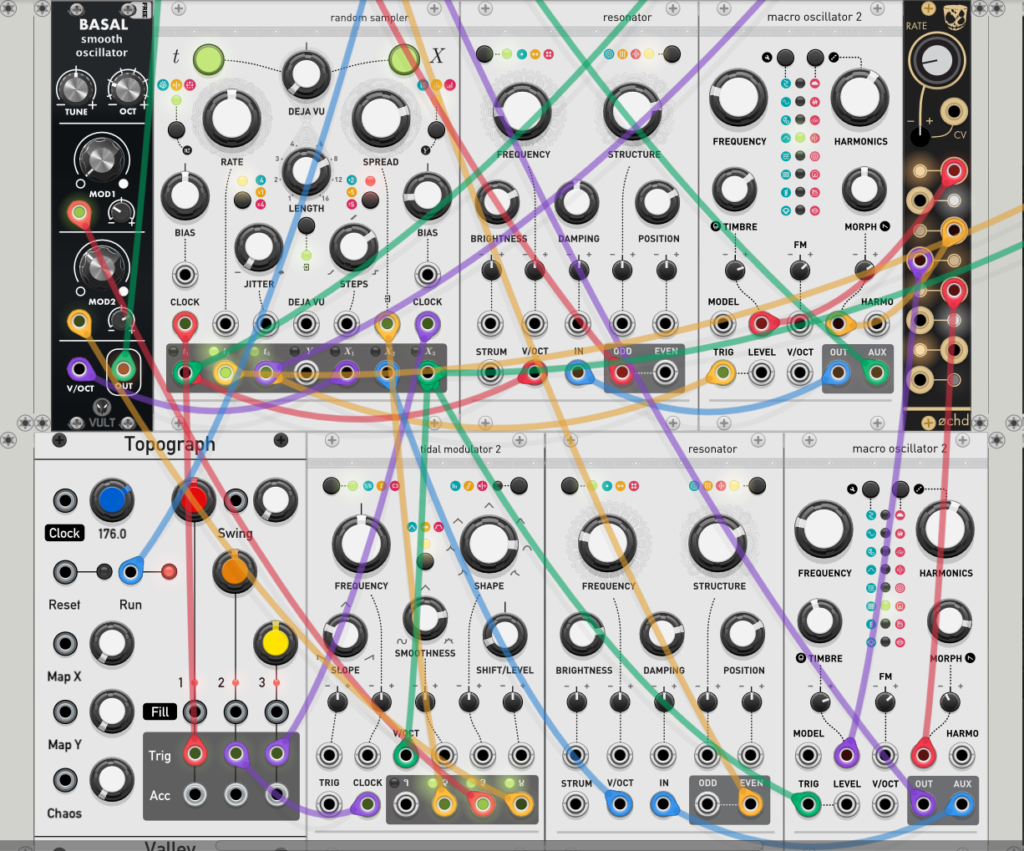The width and height of the screenshot is (1024, 851).
Task: Click left model select button on top macro oscillator
Action: (785, 57)
